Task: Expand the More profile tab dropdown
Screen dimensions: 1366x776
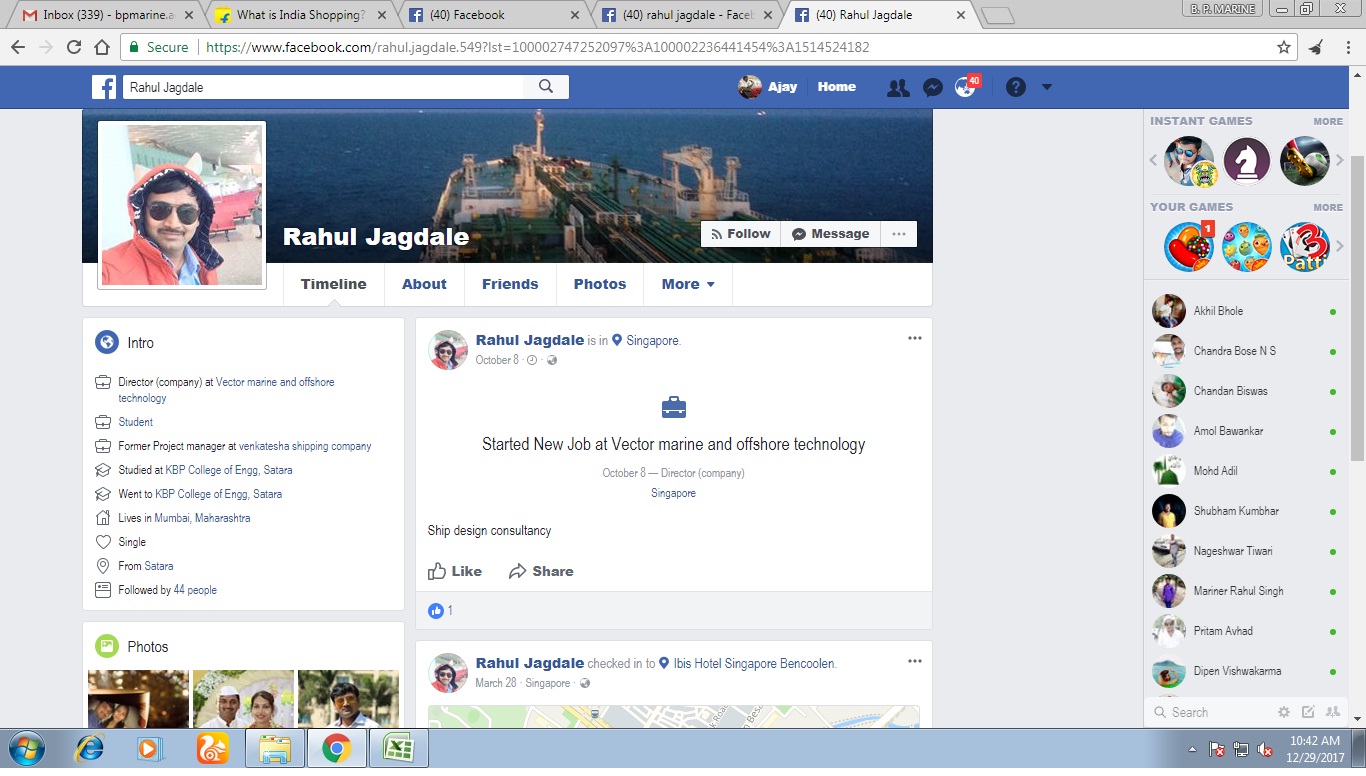Action: tap(688, 284)
